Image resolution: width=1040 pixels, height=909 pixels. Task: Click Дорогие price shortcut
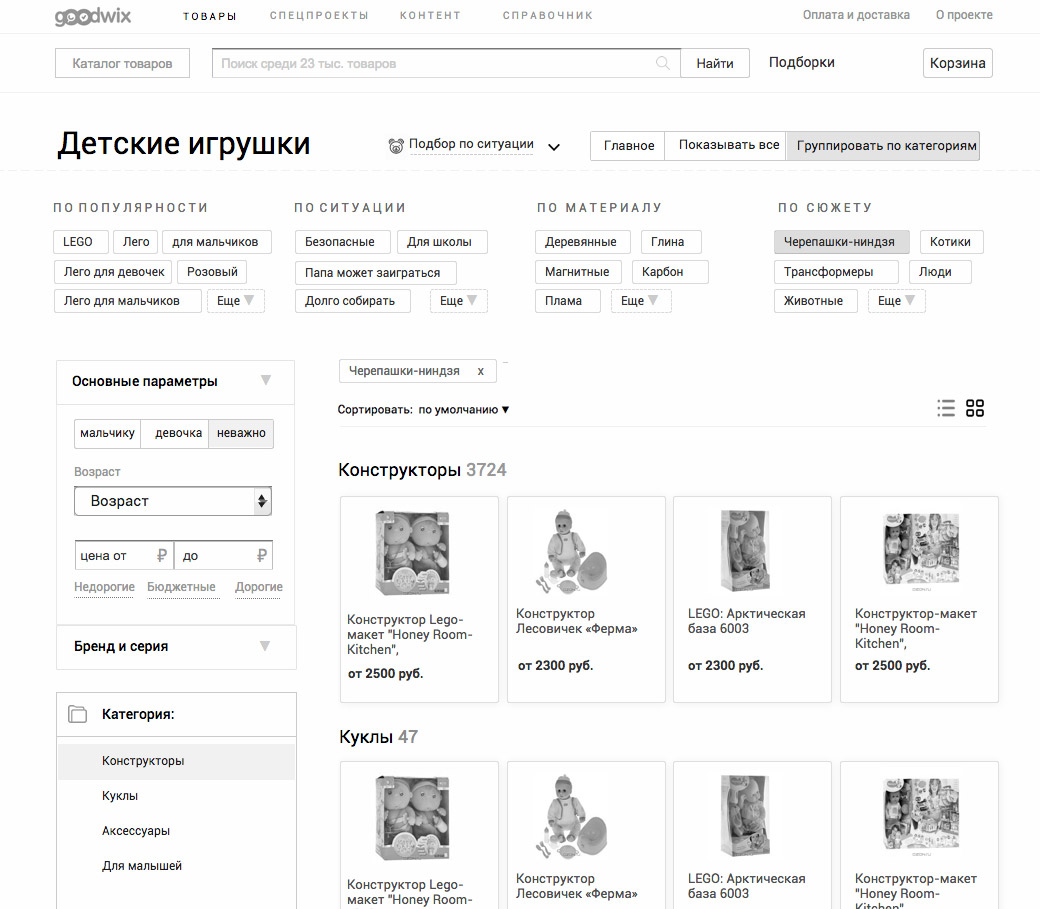click(259, 587)
